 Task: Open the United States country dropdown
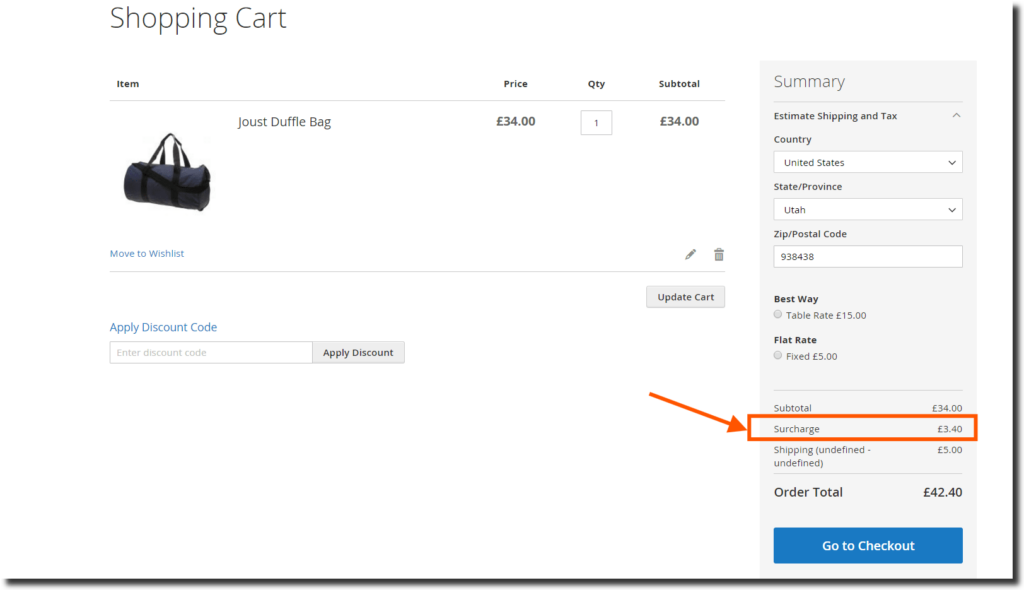pyautogui.click(x=867, y=162)
